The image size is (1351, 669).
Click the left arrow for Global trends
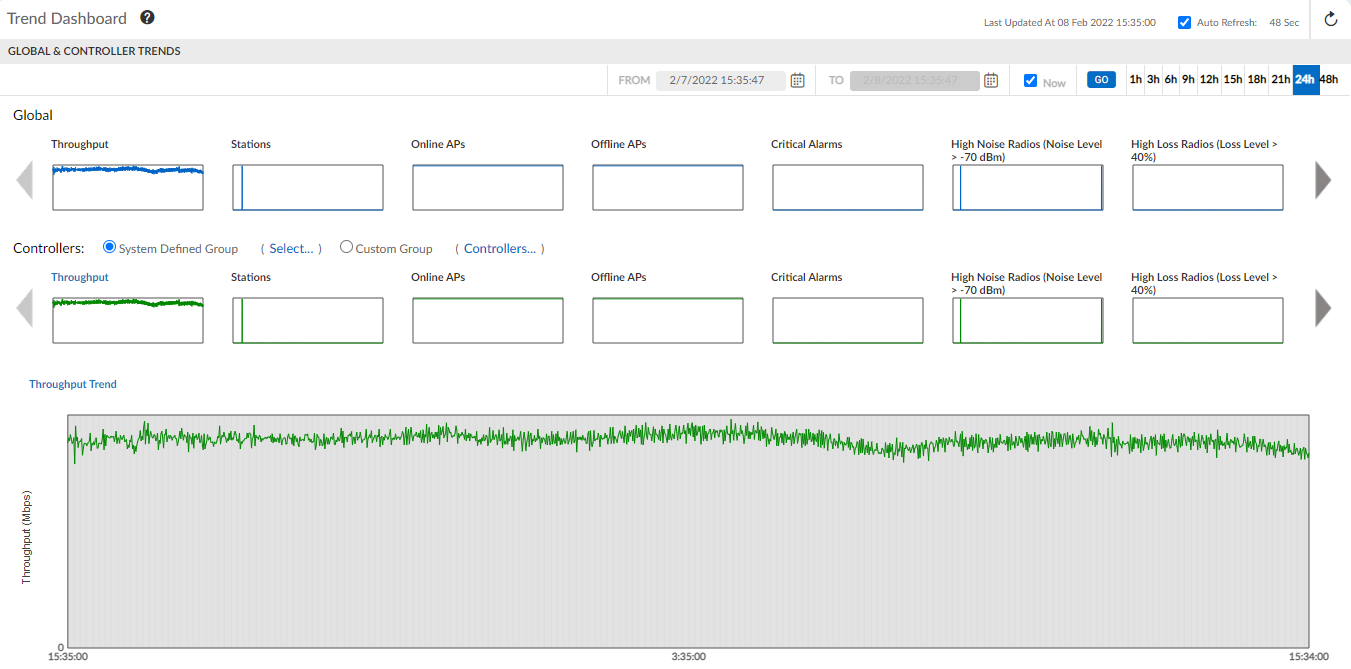coord(25,180)
